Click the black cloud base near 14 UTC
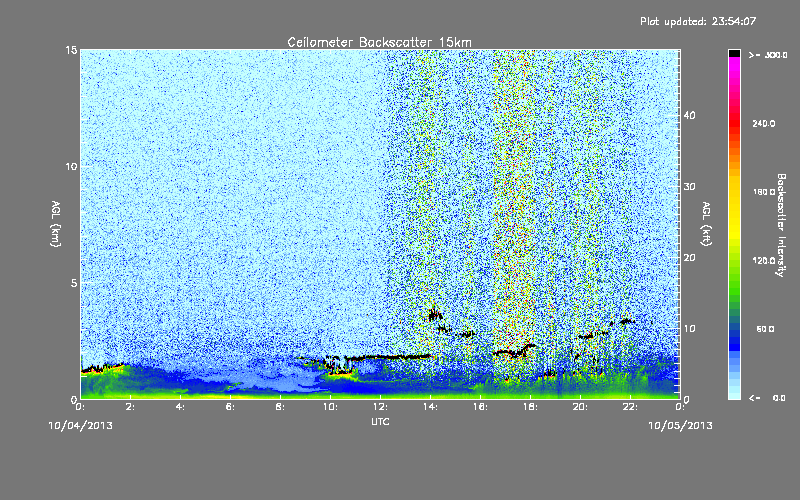Image resolution: width=800 pixels, height=500 pixels. [435, 315]
